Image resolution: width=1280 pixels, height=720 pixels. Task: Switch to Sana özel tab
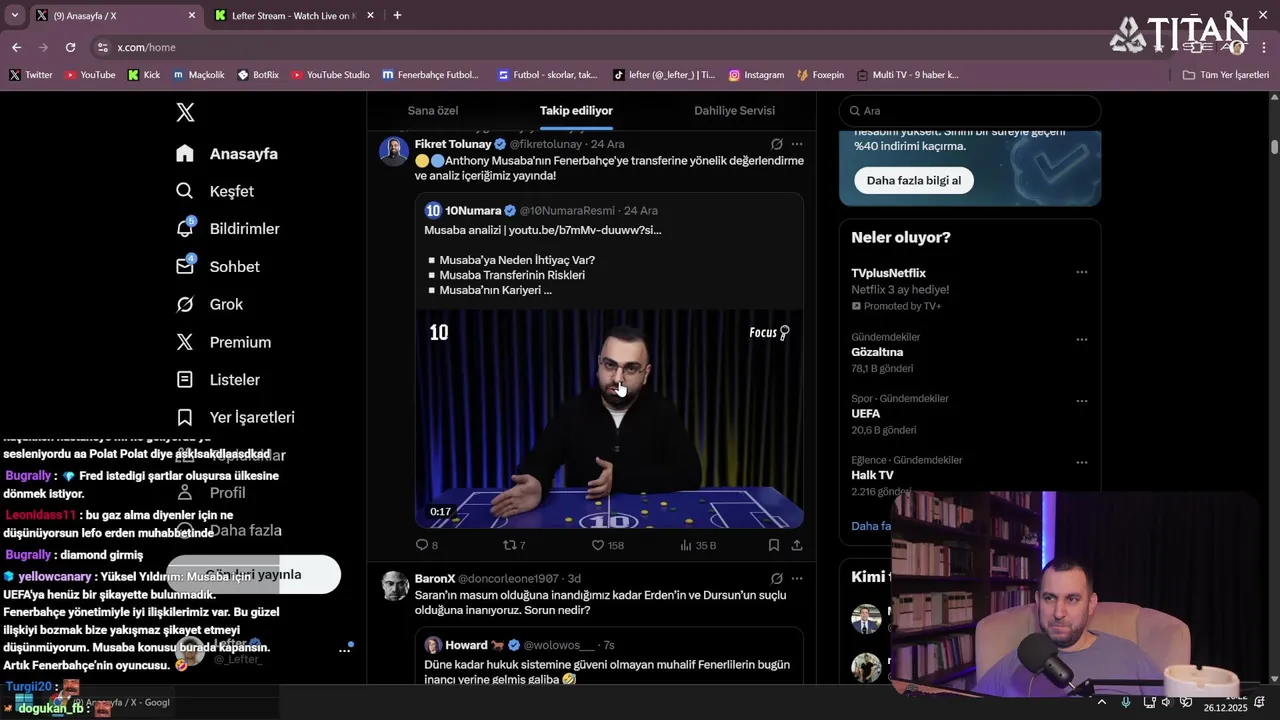433,111
